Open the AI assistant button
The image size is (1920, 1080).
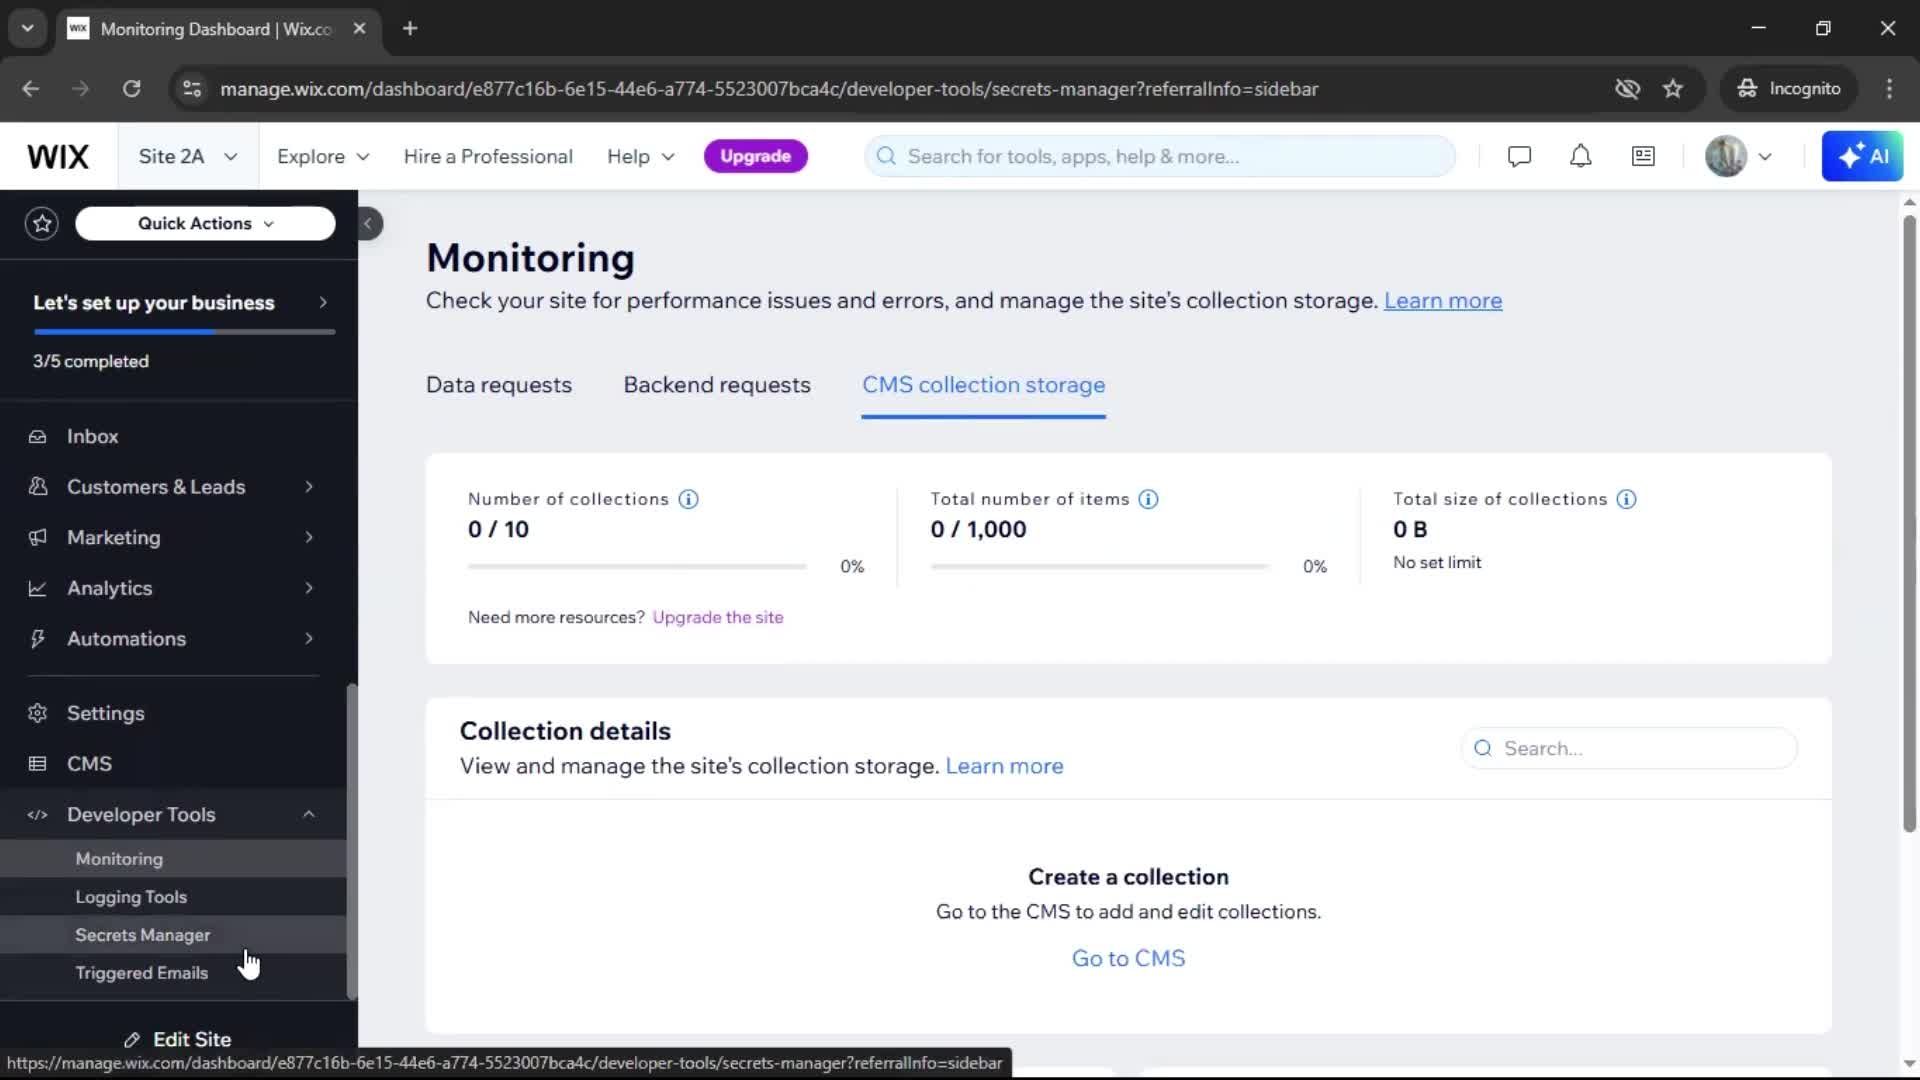(1862, 157)
